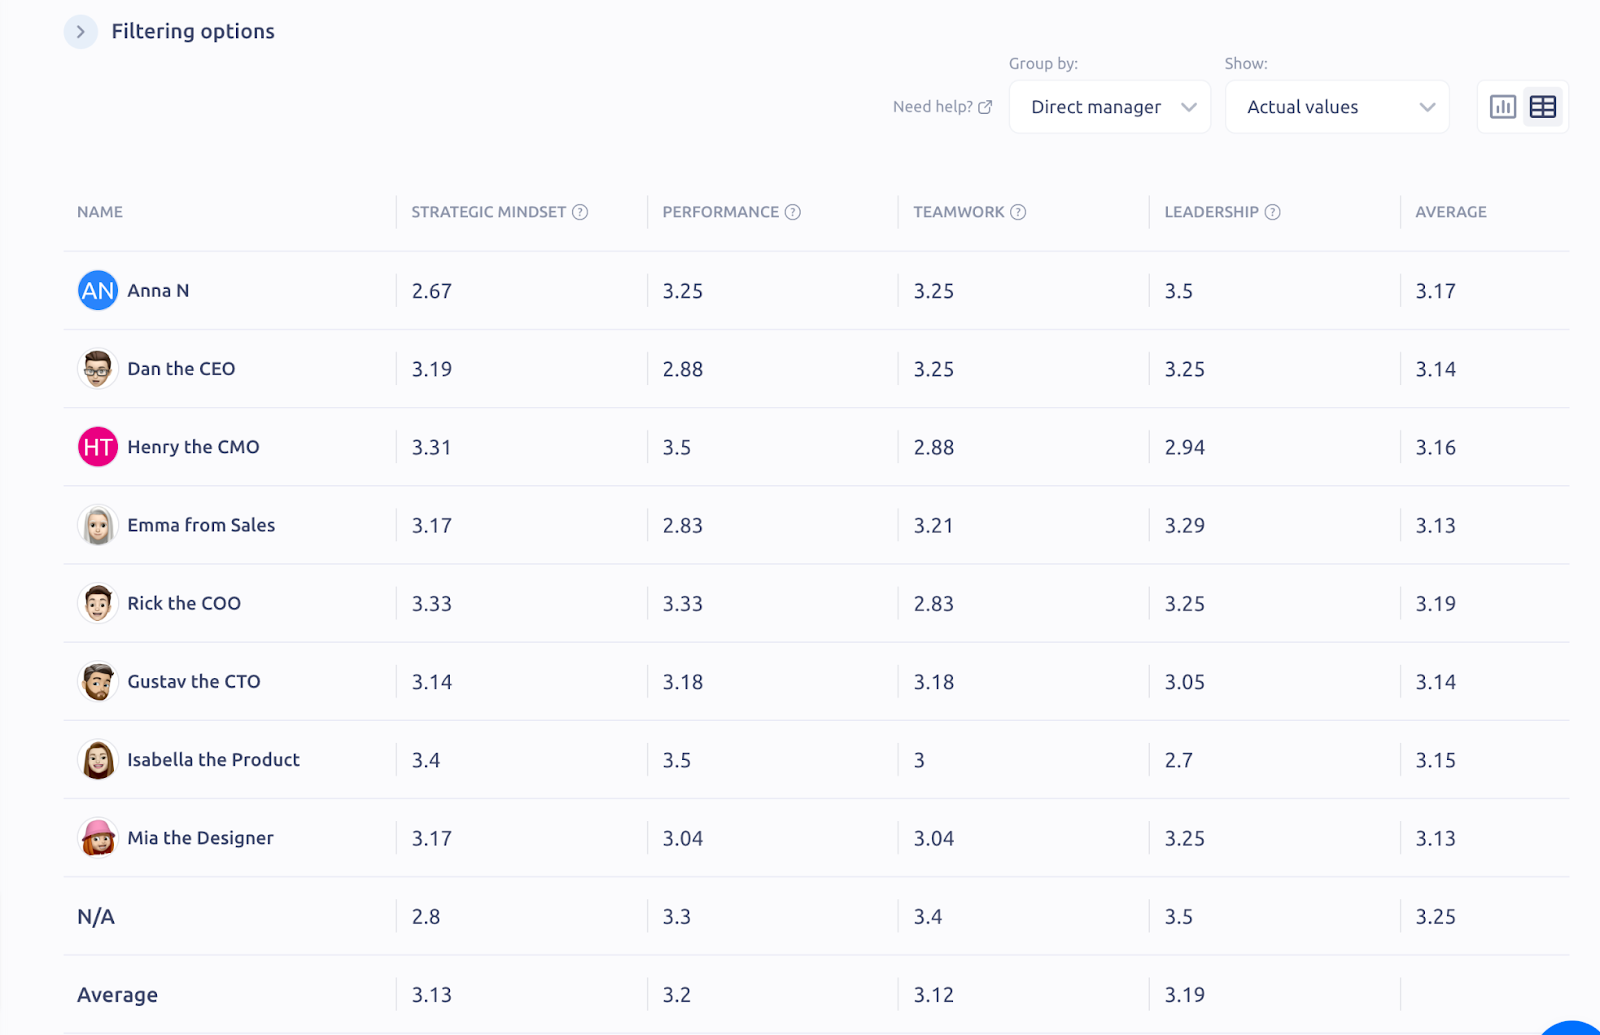
Task: Click Anna N's blue avatar
Action: pos(97,290)
